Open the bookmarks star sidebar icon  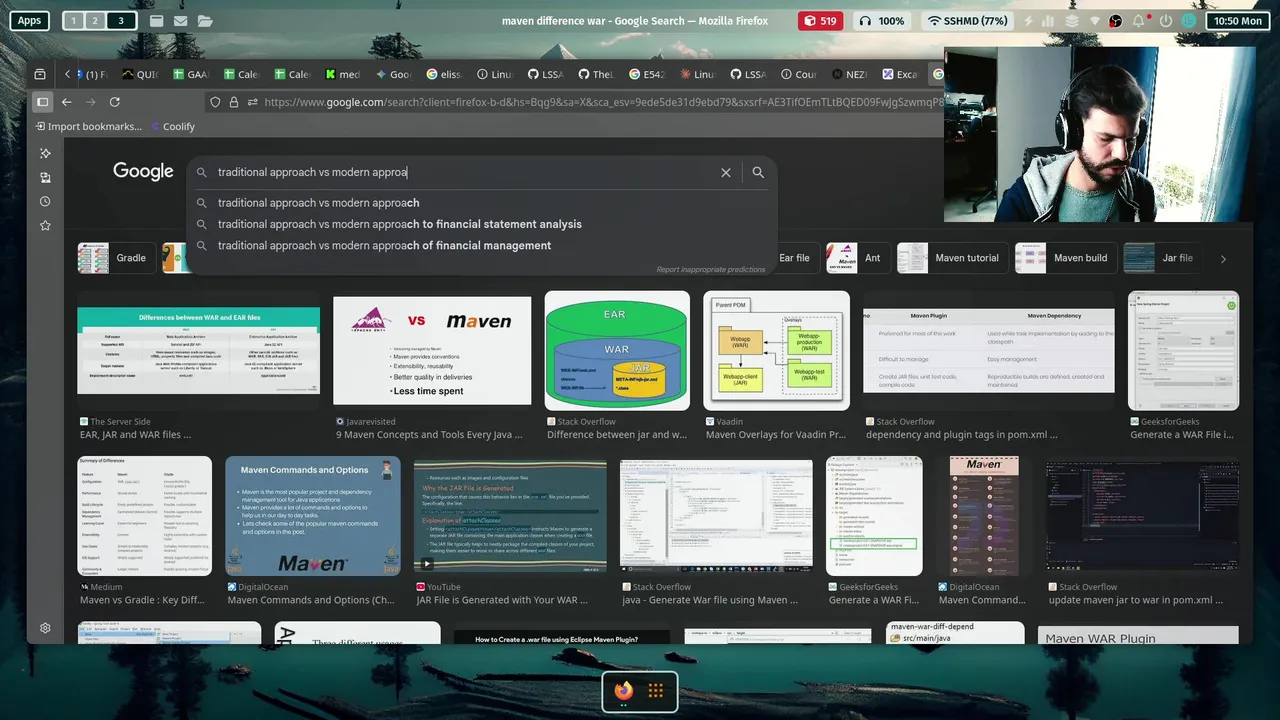[x=45, y=226]
